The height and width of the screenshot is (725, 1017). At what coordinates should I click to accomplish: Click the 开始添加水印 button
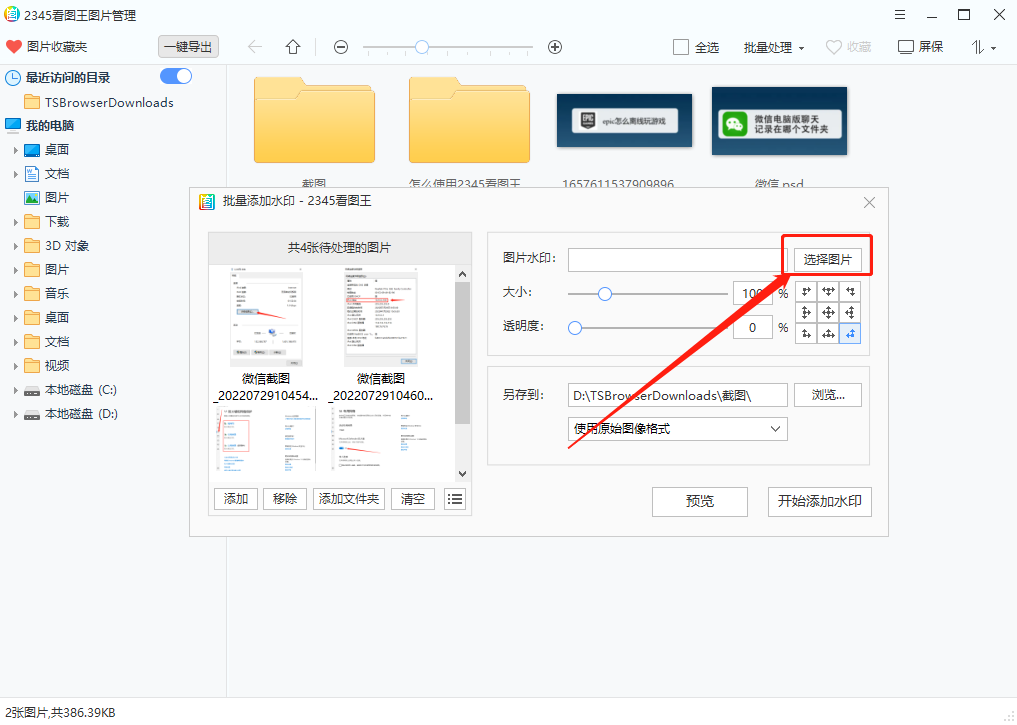point(819,501)
